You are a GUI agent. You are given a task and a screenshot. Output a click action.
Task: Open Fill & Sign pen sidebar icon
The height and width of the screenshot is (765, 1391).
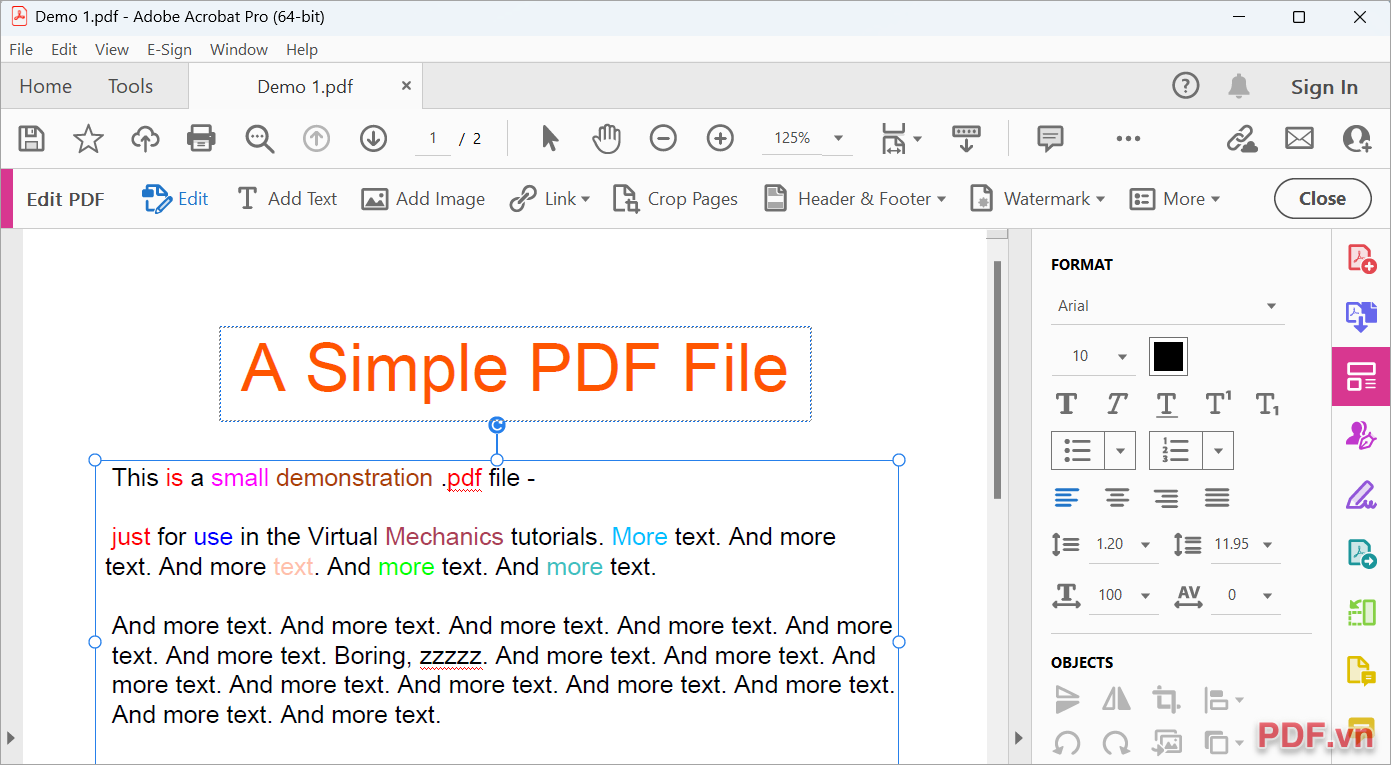[x=1361, y=494]
